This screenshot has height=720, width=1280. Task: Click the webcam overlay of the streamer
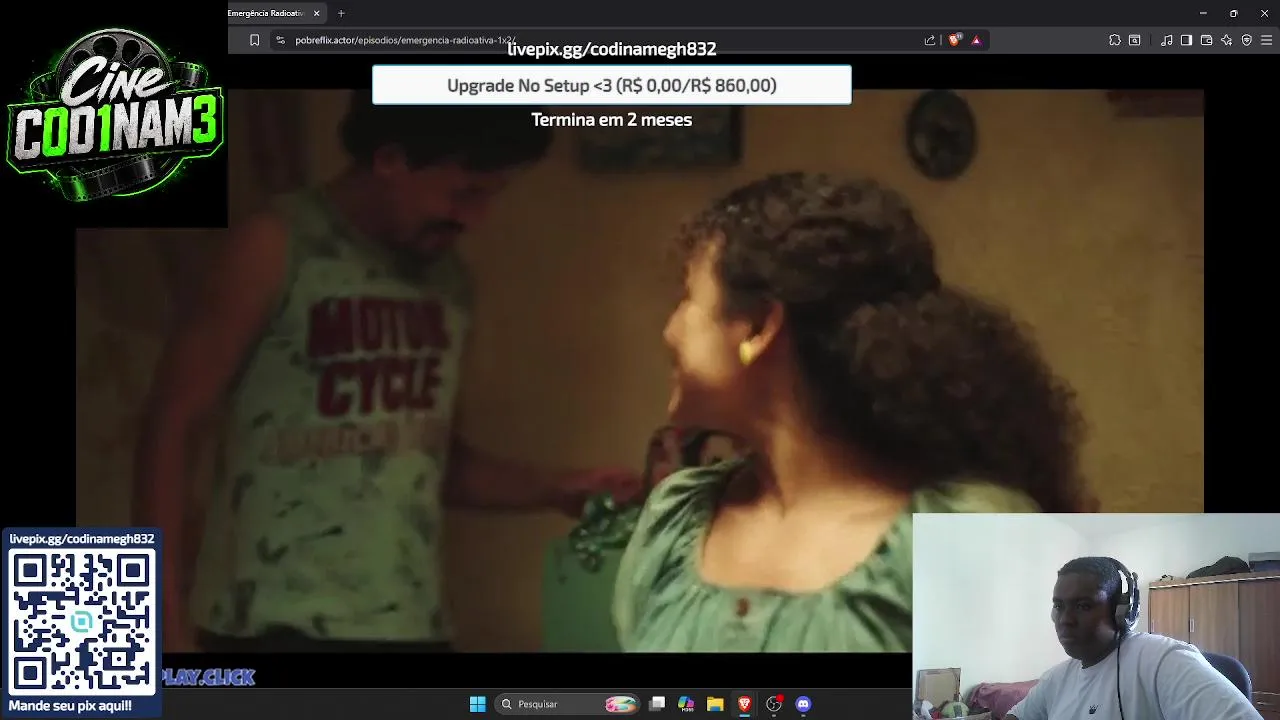pos(1096,617)
